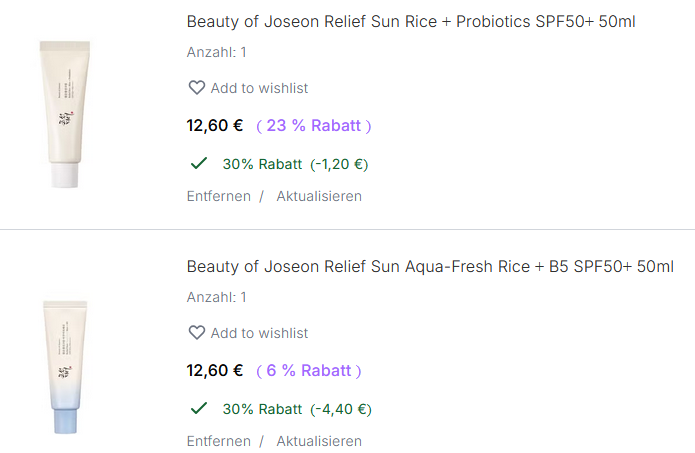Click the purple 23 % Rabatt label
The width and height of the screenshot is (695, 453).
point(314,126)
